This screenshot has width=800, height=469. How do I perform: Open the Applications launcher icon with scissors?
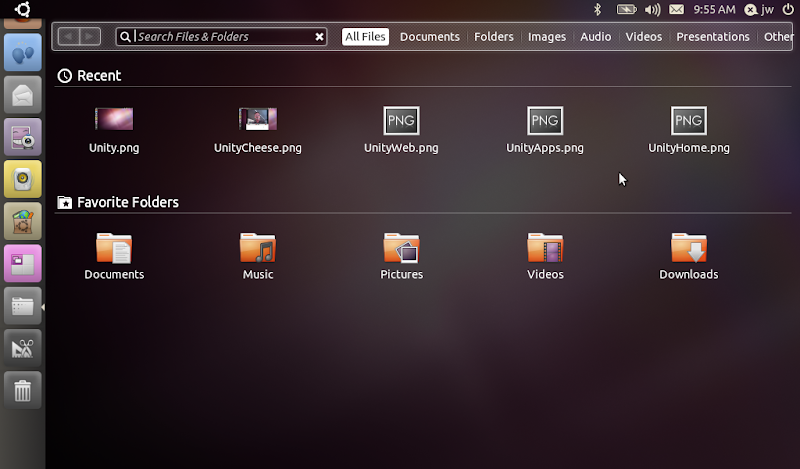click(x=23, y=349)
